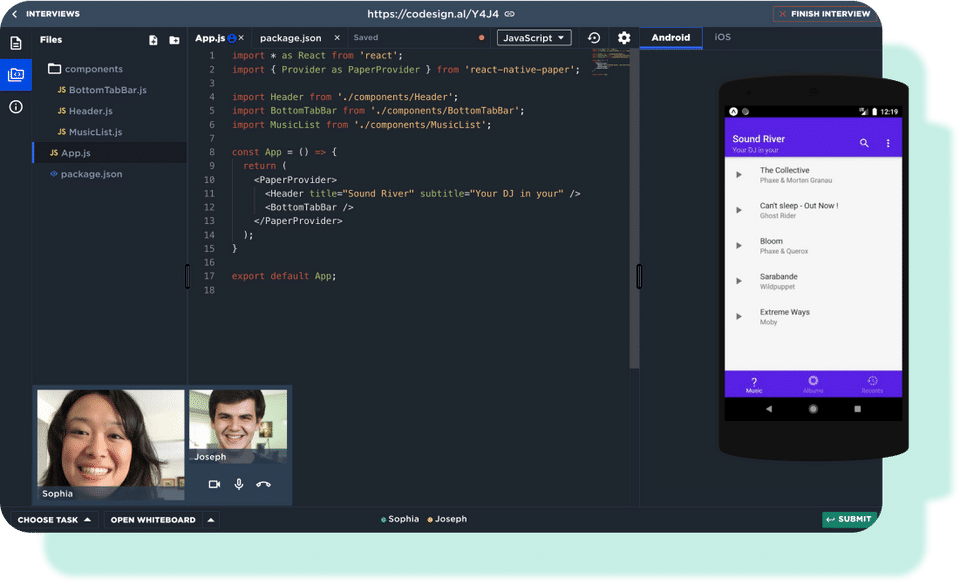Submit the solution

[x=849, y=519]
